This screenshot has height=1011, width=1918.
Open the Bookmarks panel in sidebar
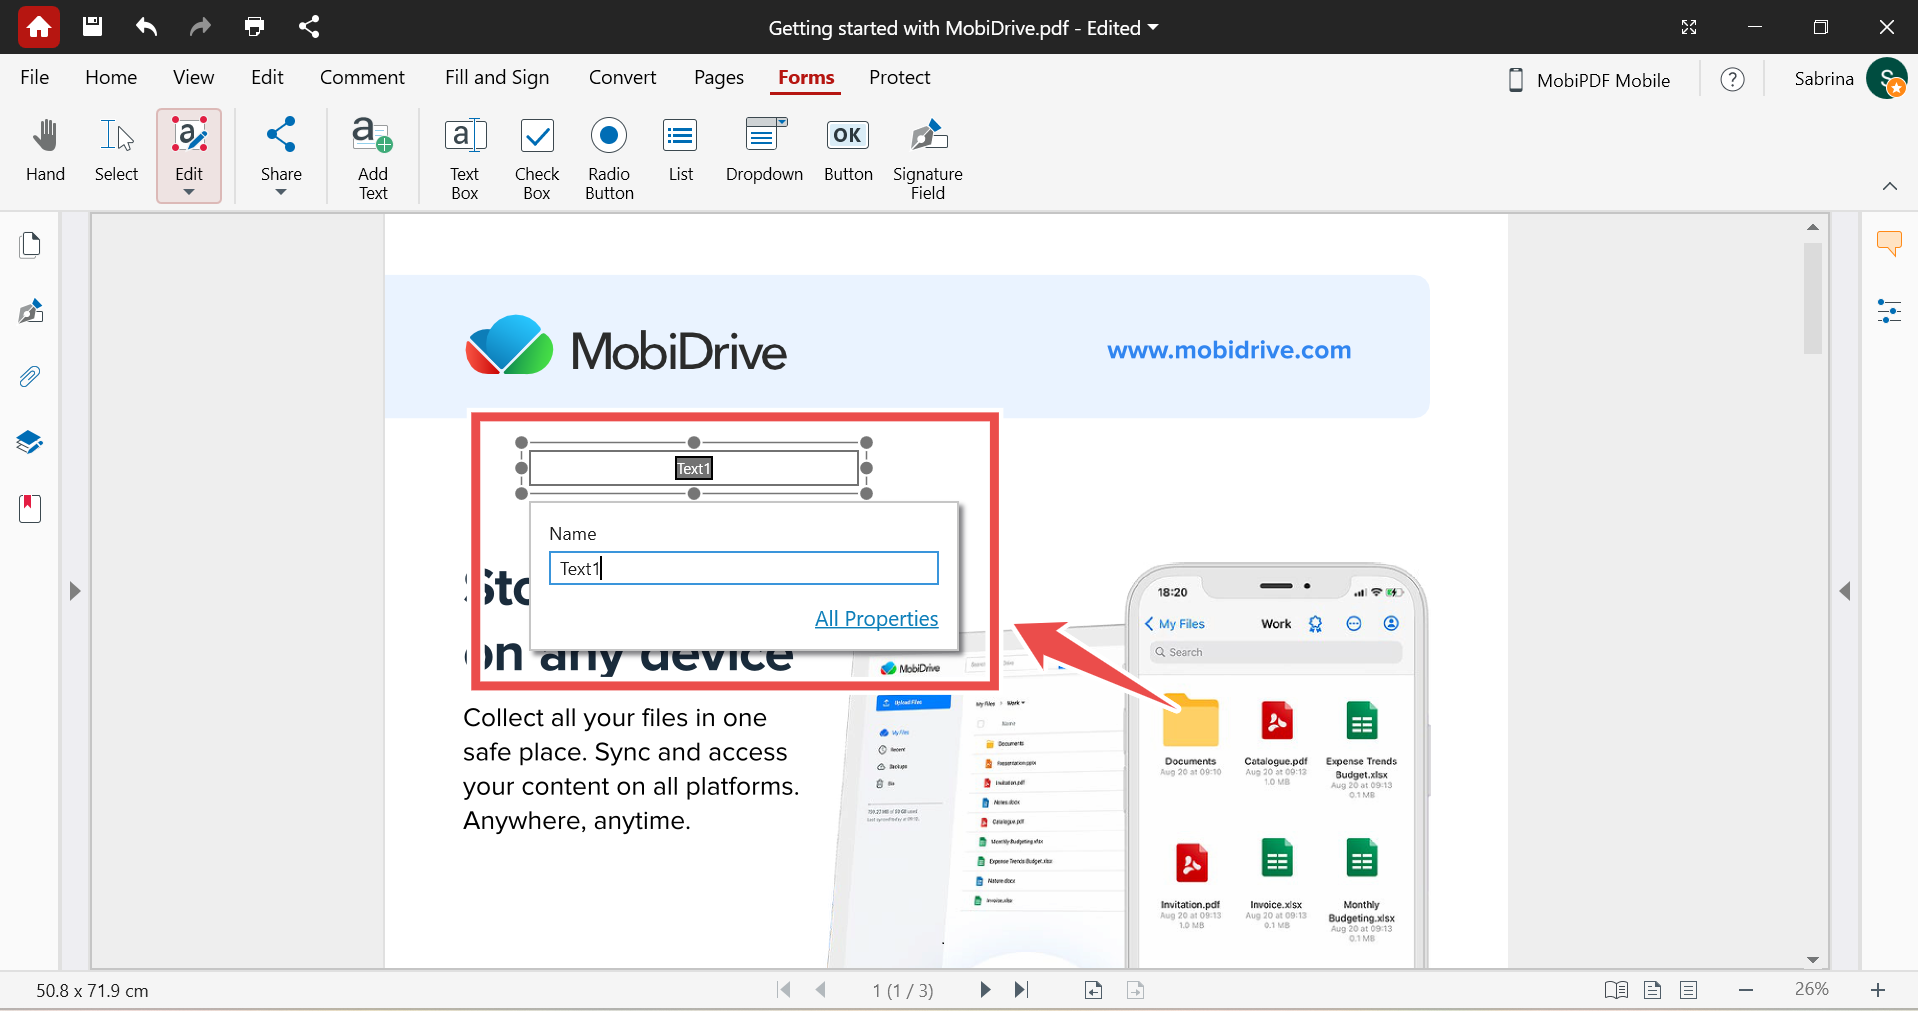(30, 509)
